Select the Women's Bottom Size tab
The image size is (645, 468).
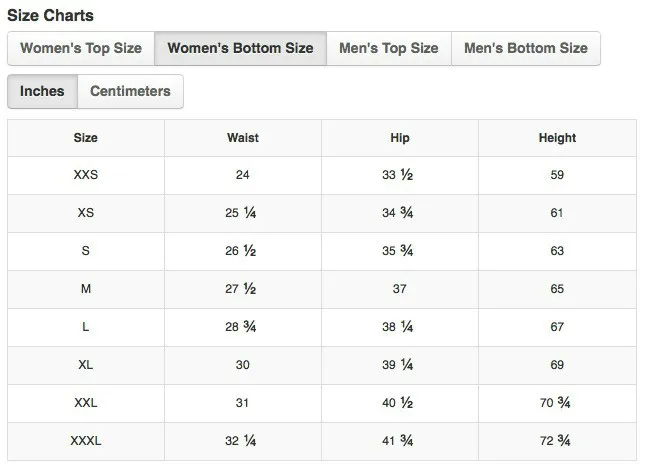[241, 48]
